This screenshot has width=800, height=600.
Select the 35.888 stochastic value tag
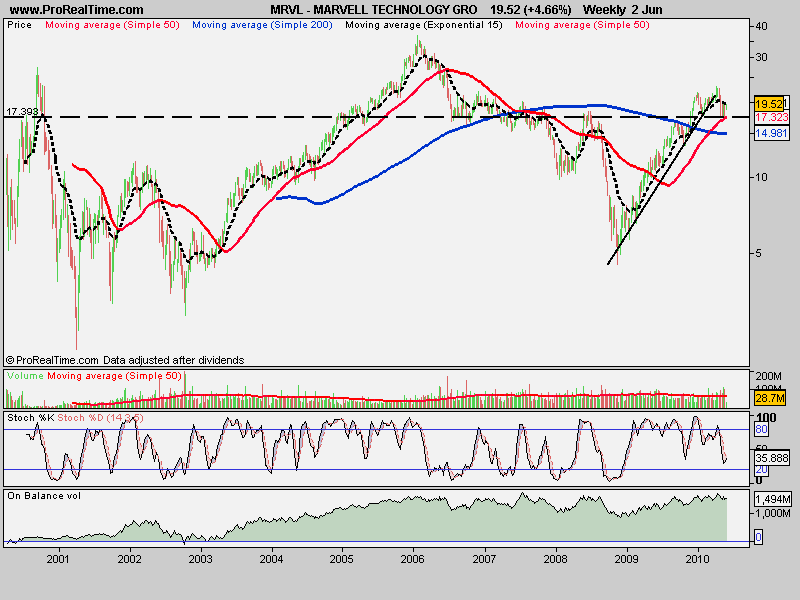771,458
